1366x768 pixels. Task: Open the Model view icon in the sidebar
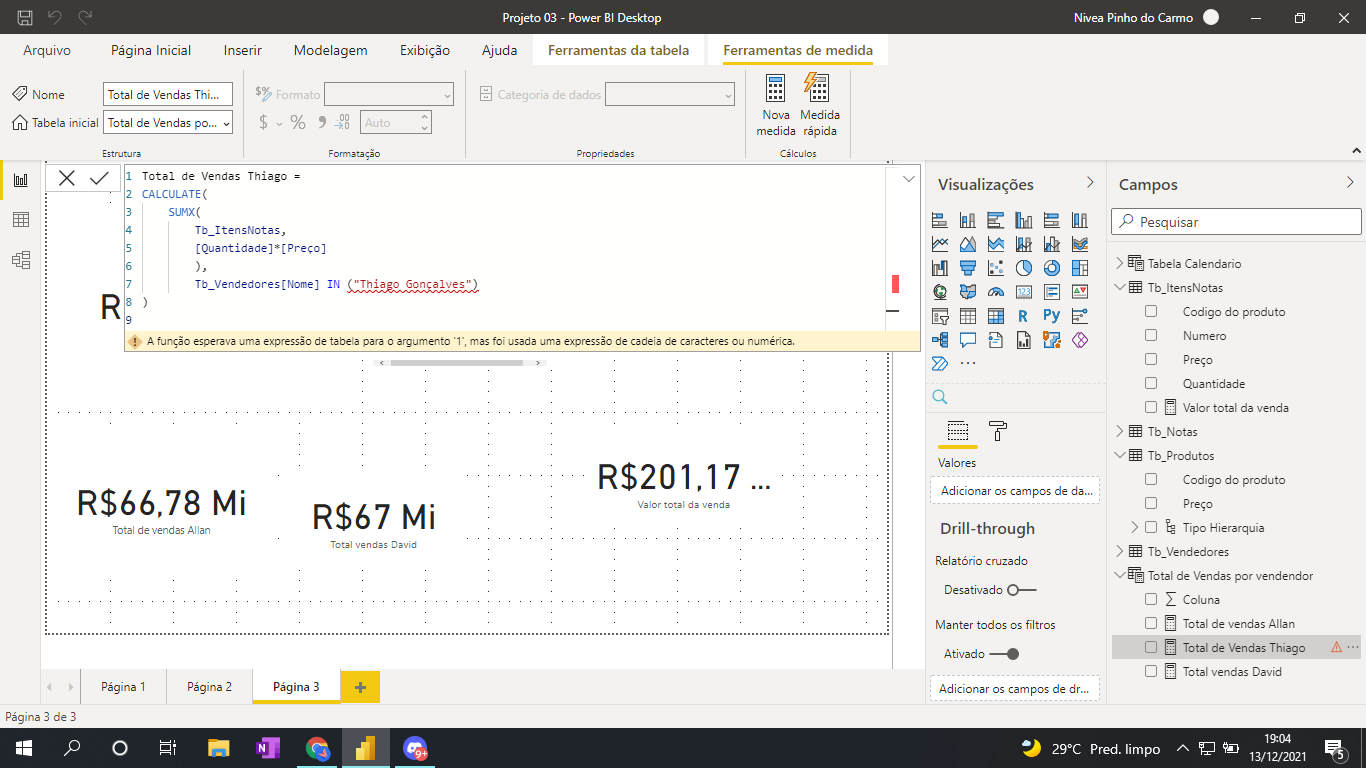[20, 260]
